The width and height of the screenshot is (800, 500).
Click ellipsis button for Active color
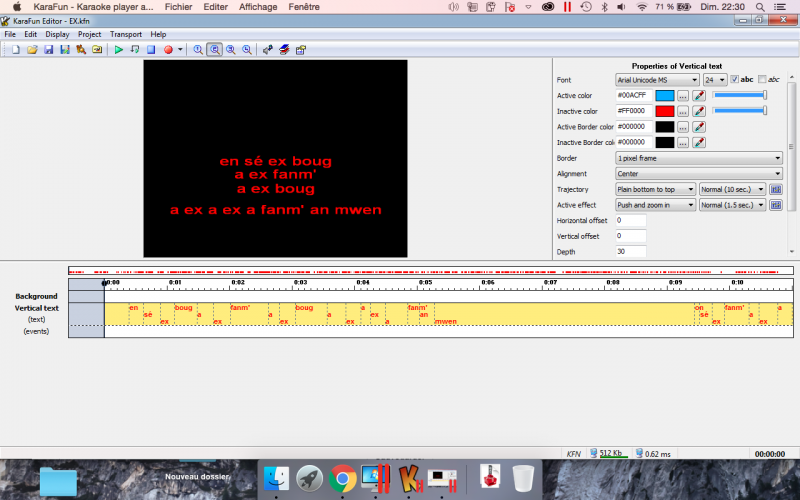click(x=683, y=95)
